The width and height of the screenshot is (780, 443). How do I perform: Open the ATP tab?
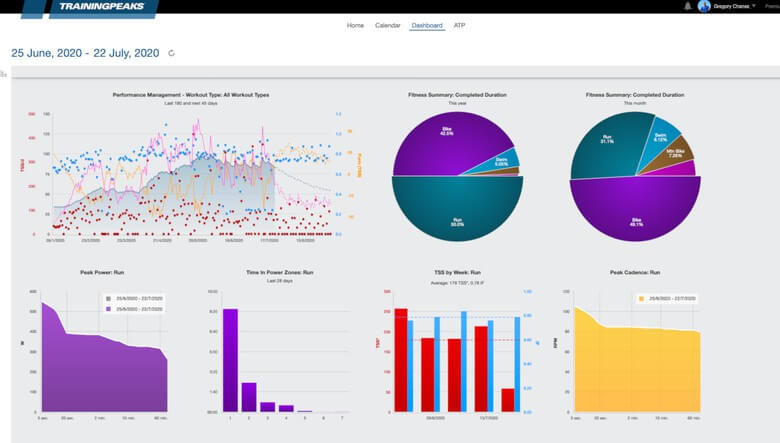coord(459,25)
